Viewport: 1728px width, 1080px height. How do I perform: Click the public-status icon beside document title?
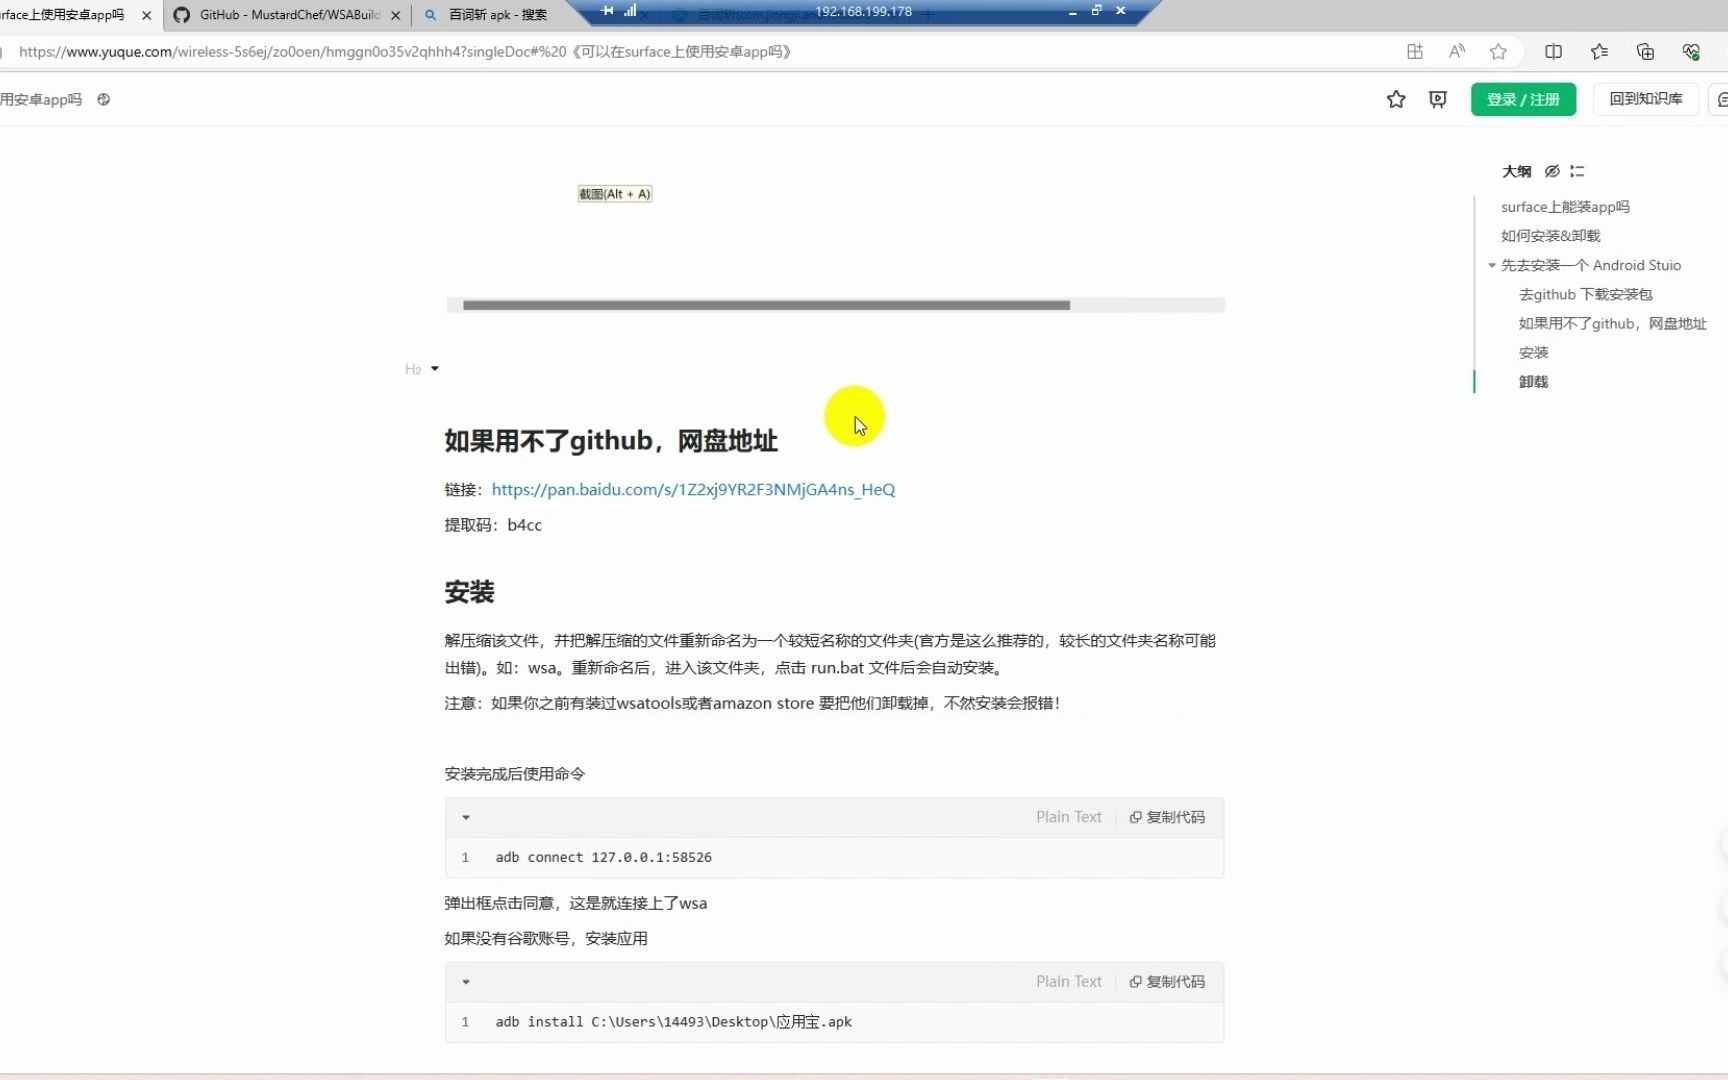pyautogui.click(x=103, y=99)
